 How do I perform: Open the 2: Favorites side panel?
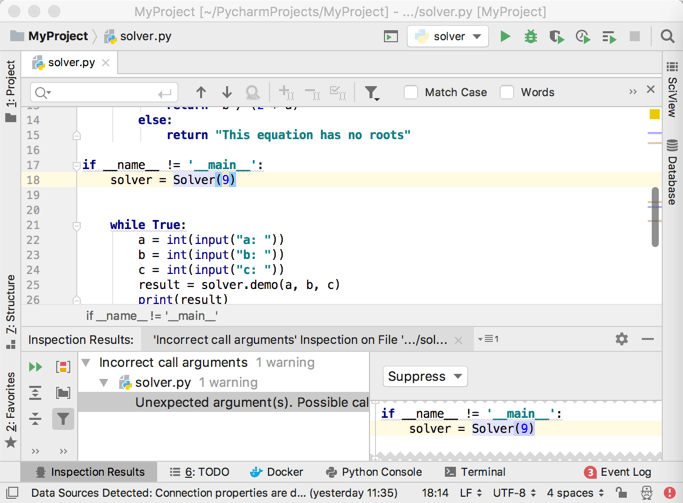point(11,410)
